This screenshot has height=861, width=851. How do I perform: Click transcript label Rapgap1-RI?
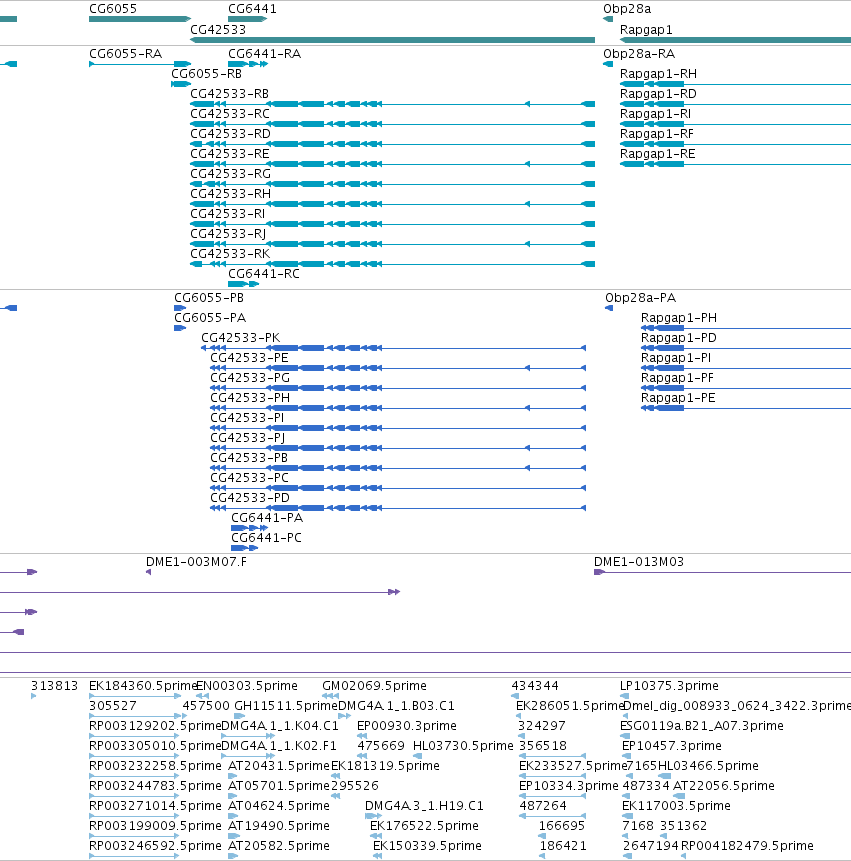tap(656, 114)
